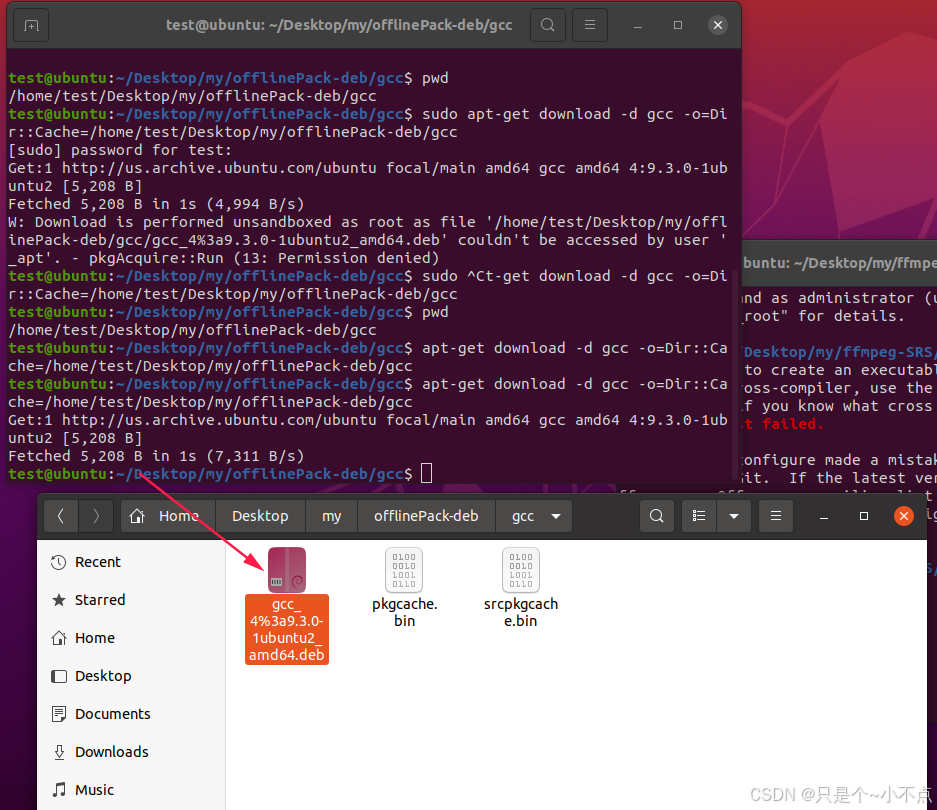The width and height of the screenshot is (937, 810).
Task: Click the Home breadcrumb in path bar
Action: tap(169, 516)
